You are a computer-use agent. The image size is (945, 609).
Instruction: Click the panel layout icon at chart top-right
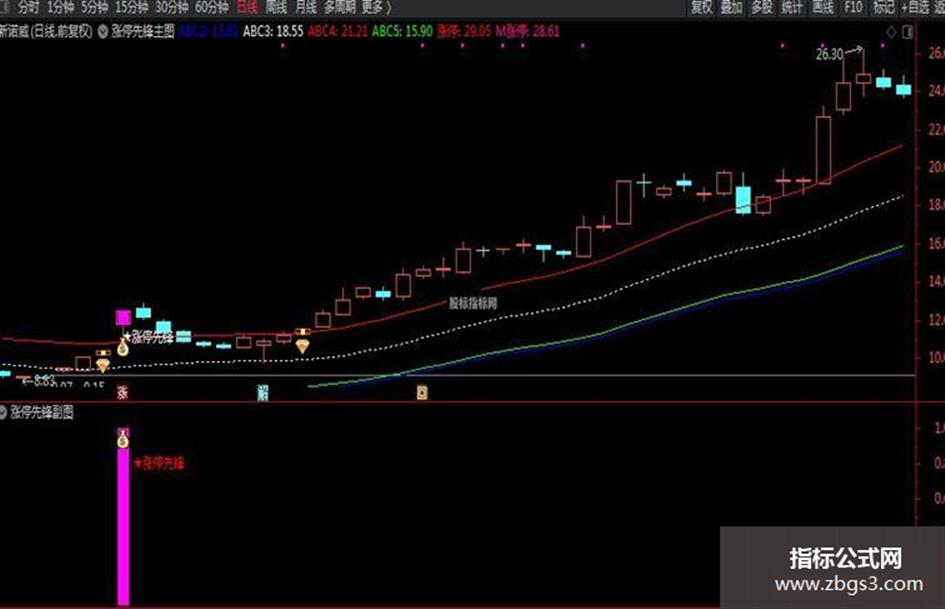tap(908, 32)
